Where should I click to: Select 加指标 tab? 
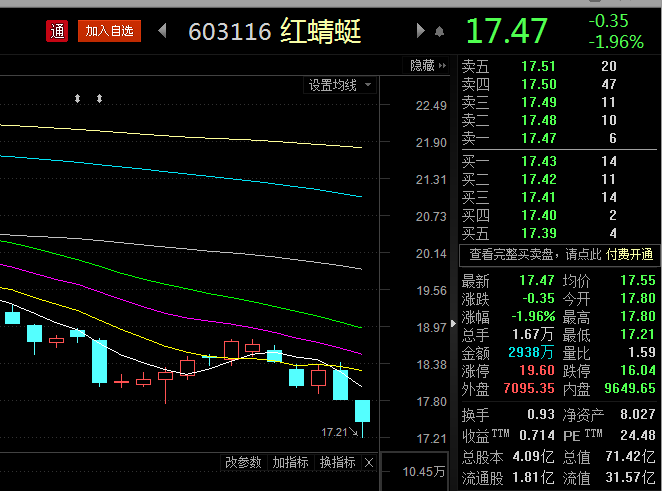(290, 462)
